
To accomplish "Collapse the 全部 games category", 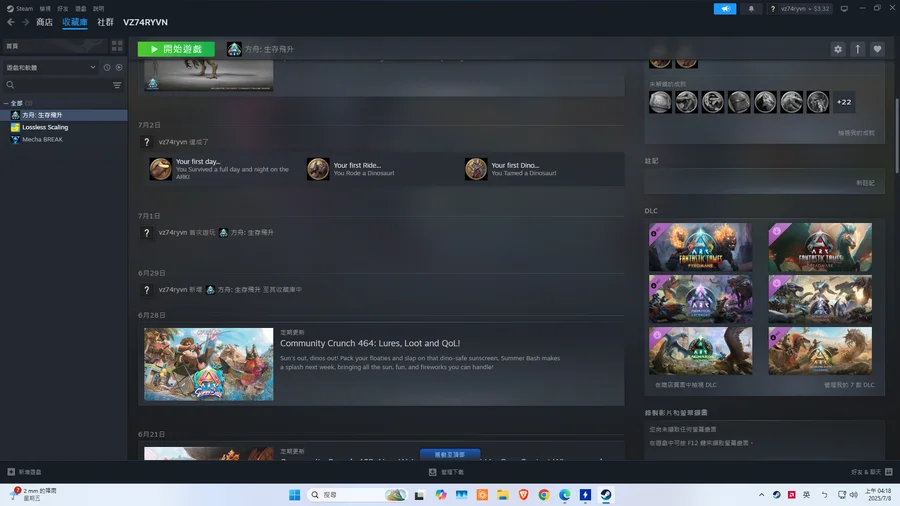I will coord(6,103).
